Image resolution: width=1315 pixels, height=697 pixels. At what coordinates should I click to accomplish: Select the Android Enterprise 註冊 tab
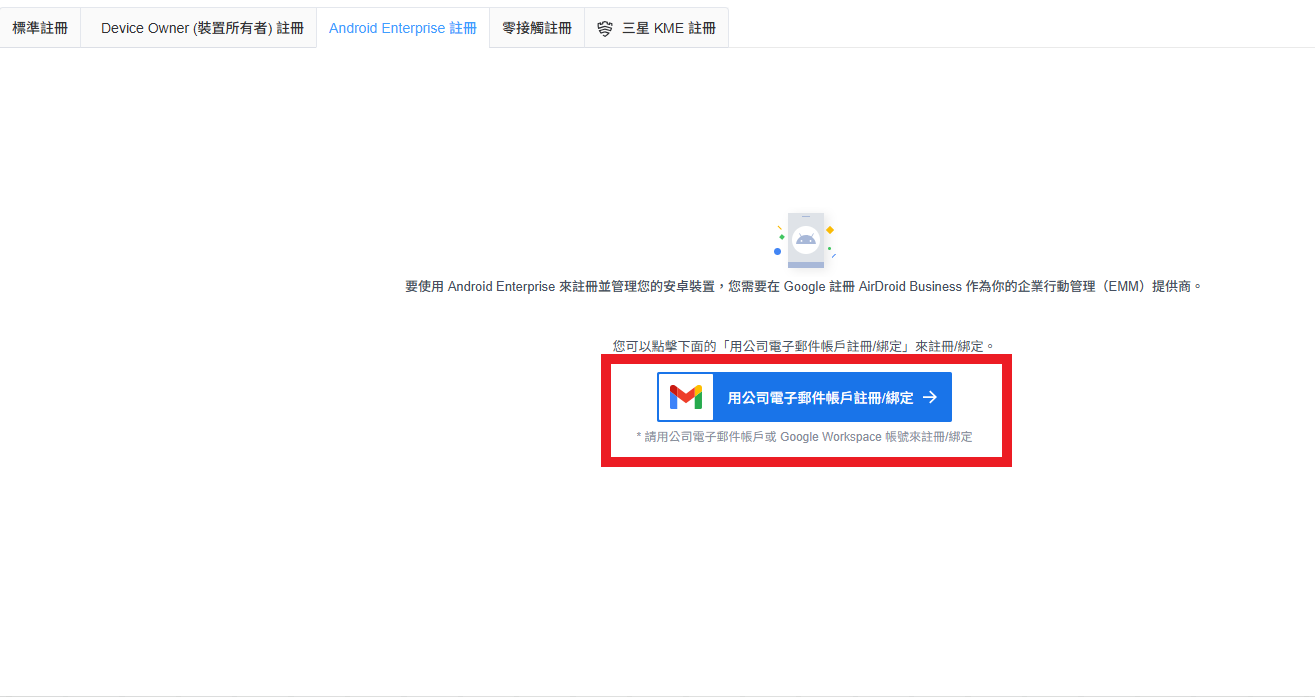tap(403, 28)
